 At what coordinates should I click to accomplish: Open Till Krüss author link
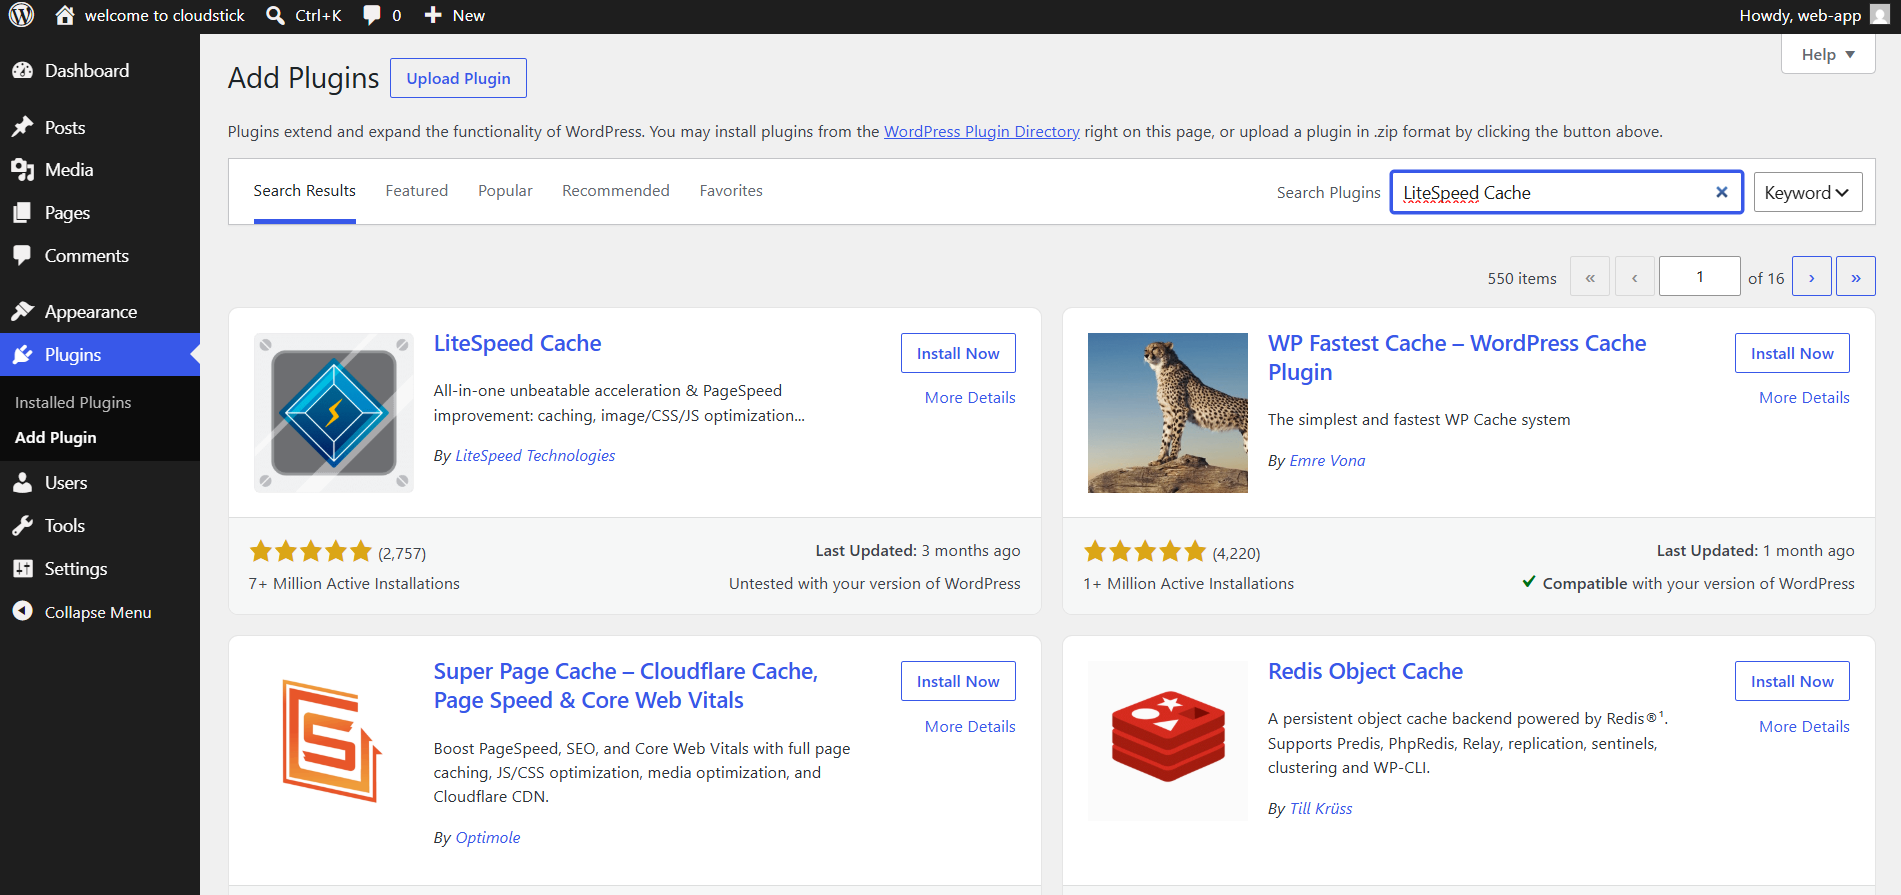(x=1320, y=808)
